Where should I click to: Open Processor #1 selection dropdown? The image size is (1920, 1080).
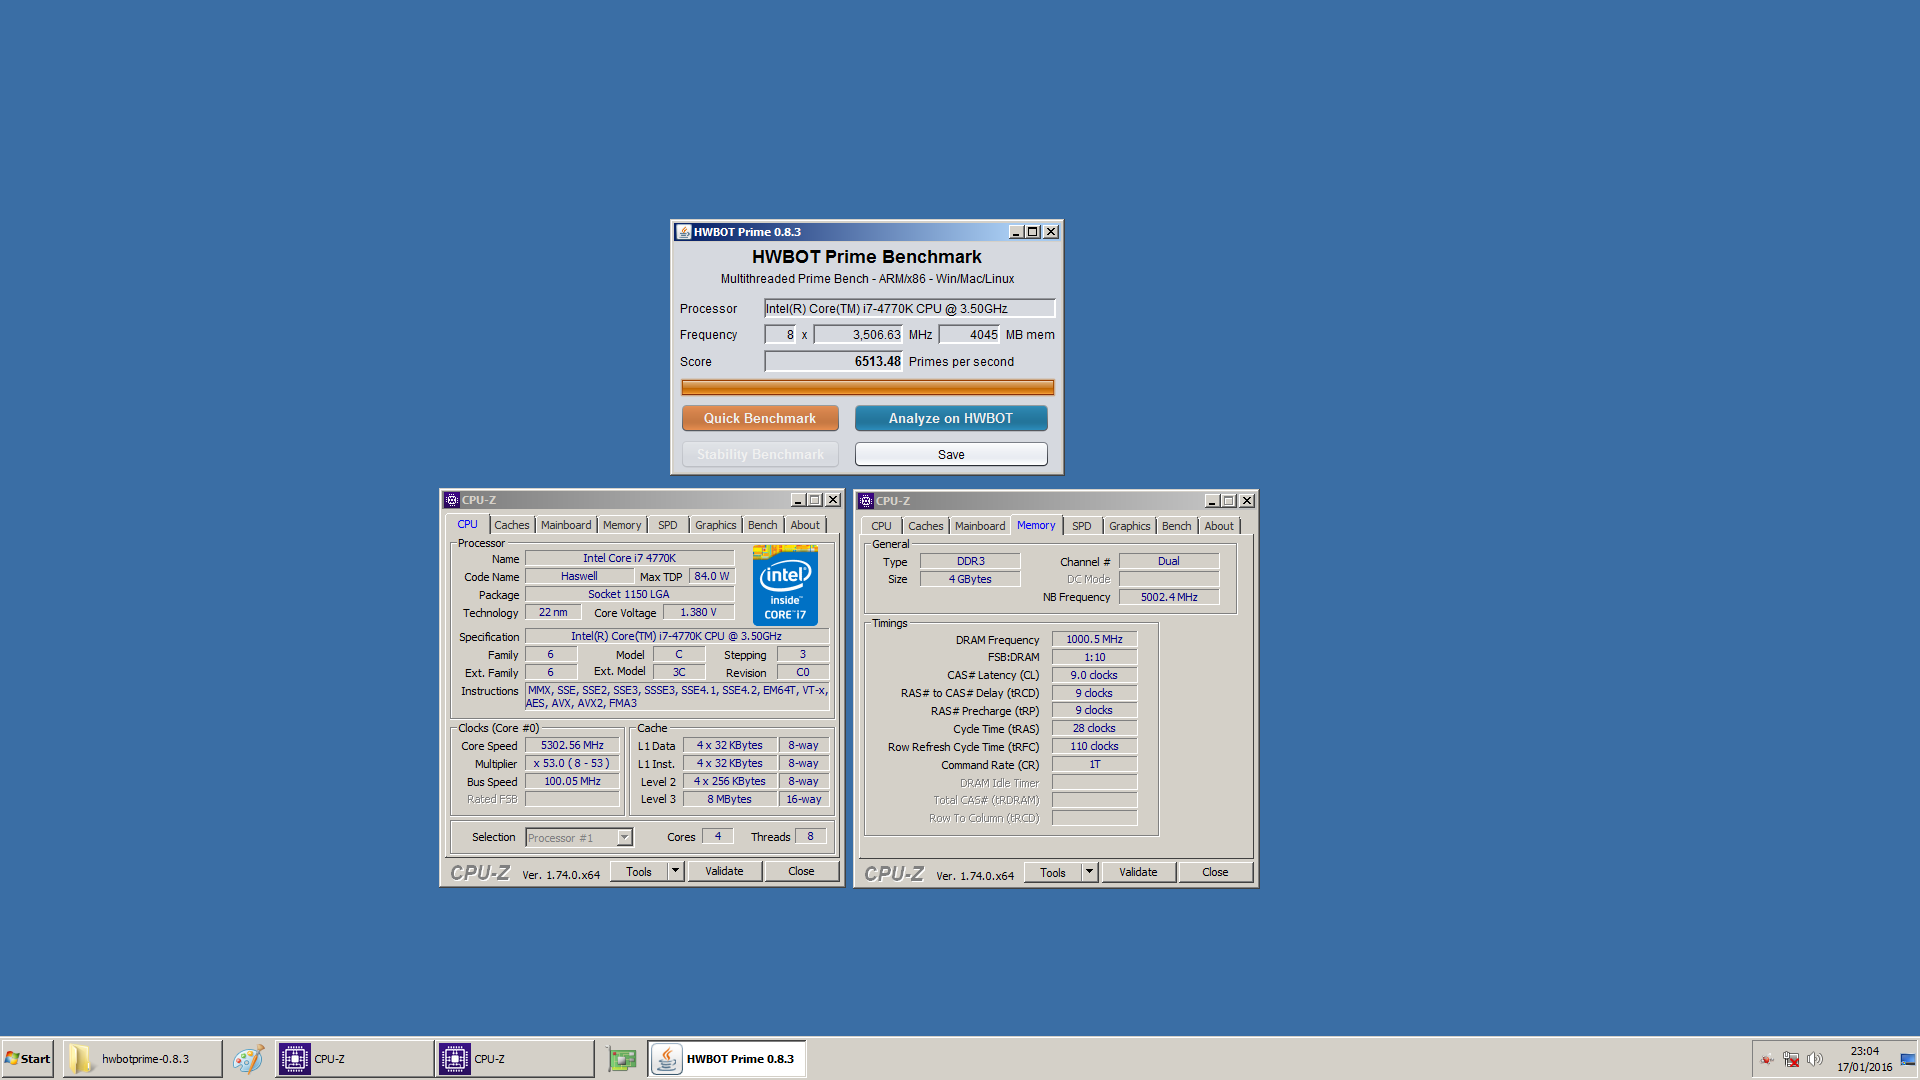coord(580,838)
